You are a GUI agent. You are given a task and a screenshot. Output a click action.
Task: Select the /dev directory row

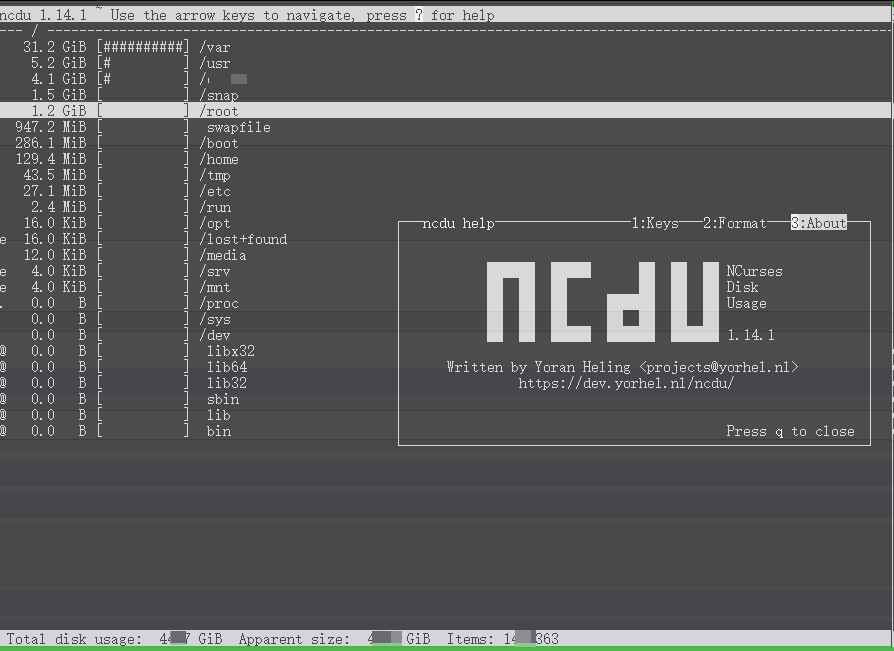(x=200, y=335)
